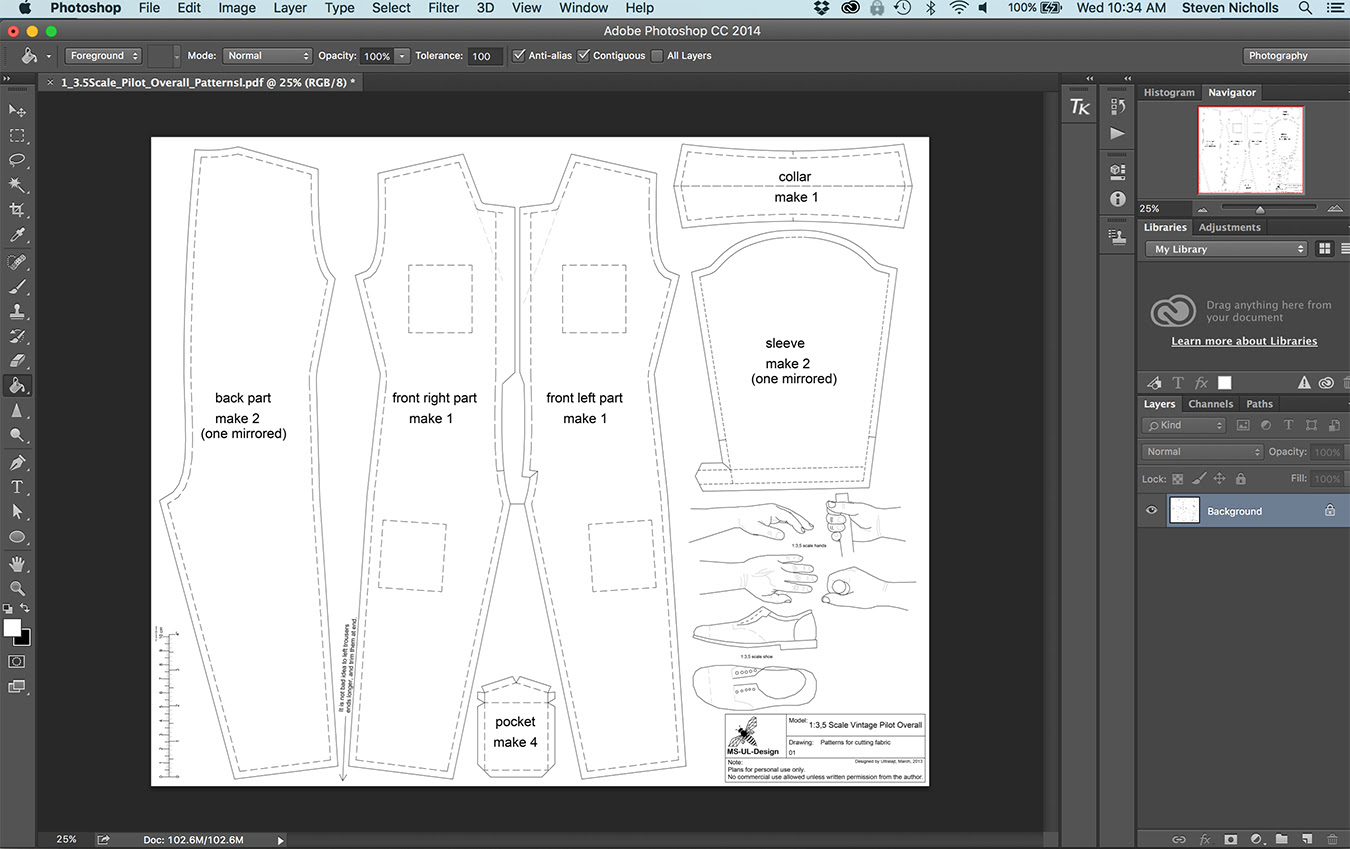Expand the My Library dropdown

[x=1227, y=249]
